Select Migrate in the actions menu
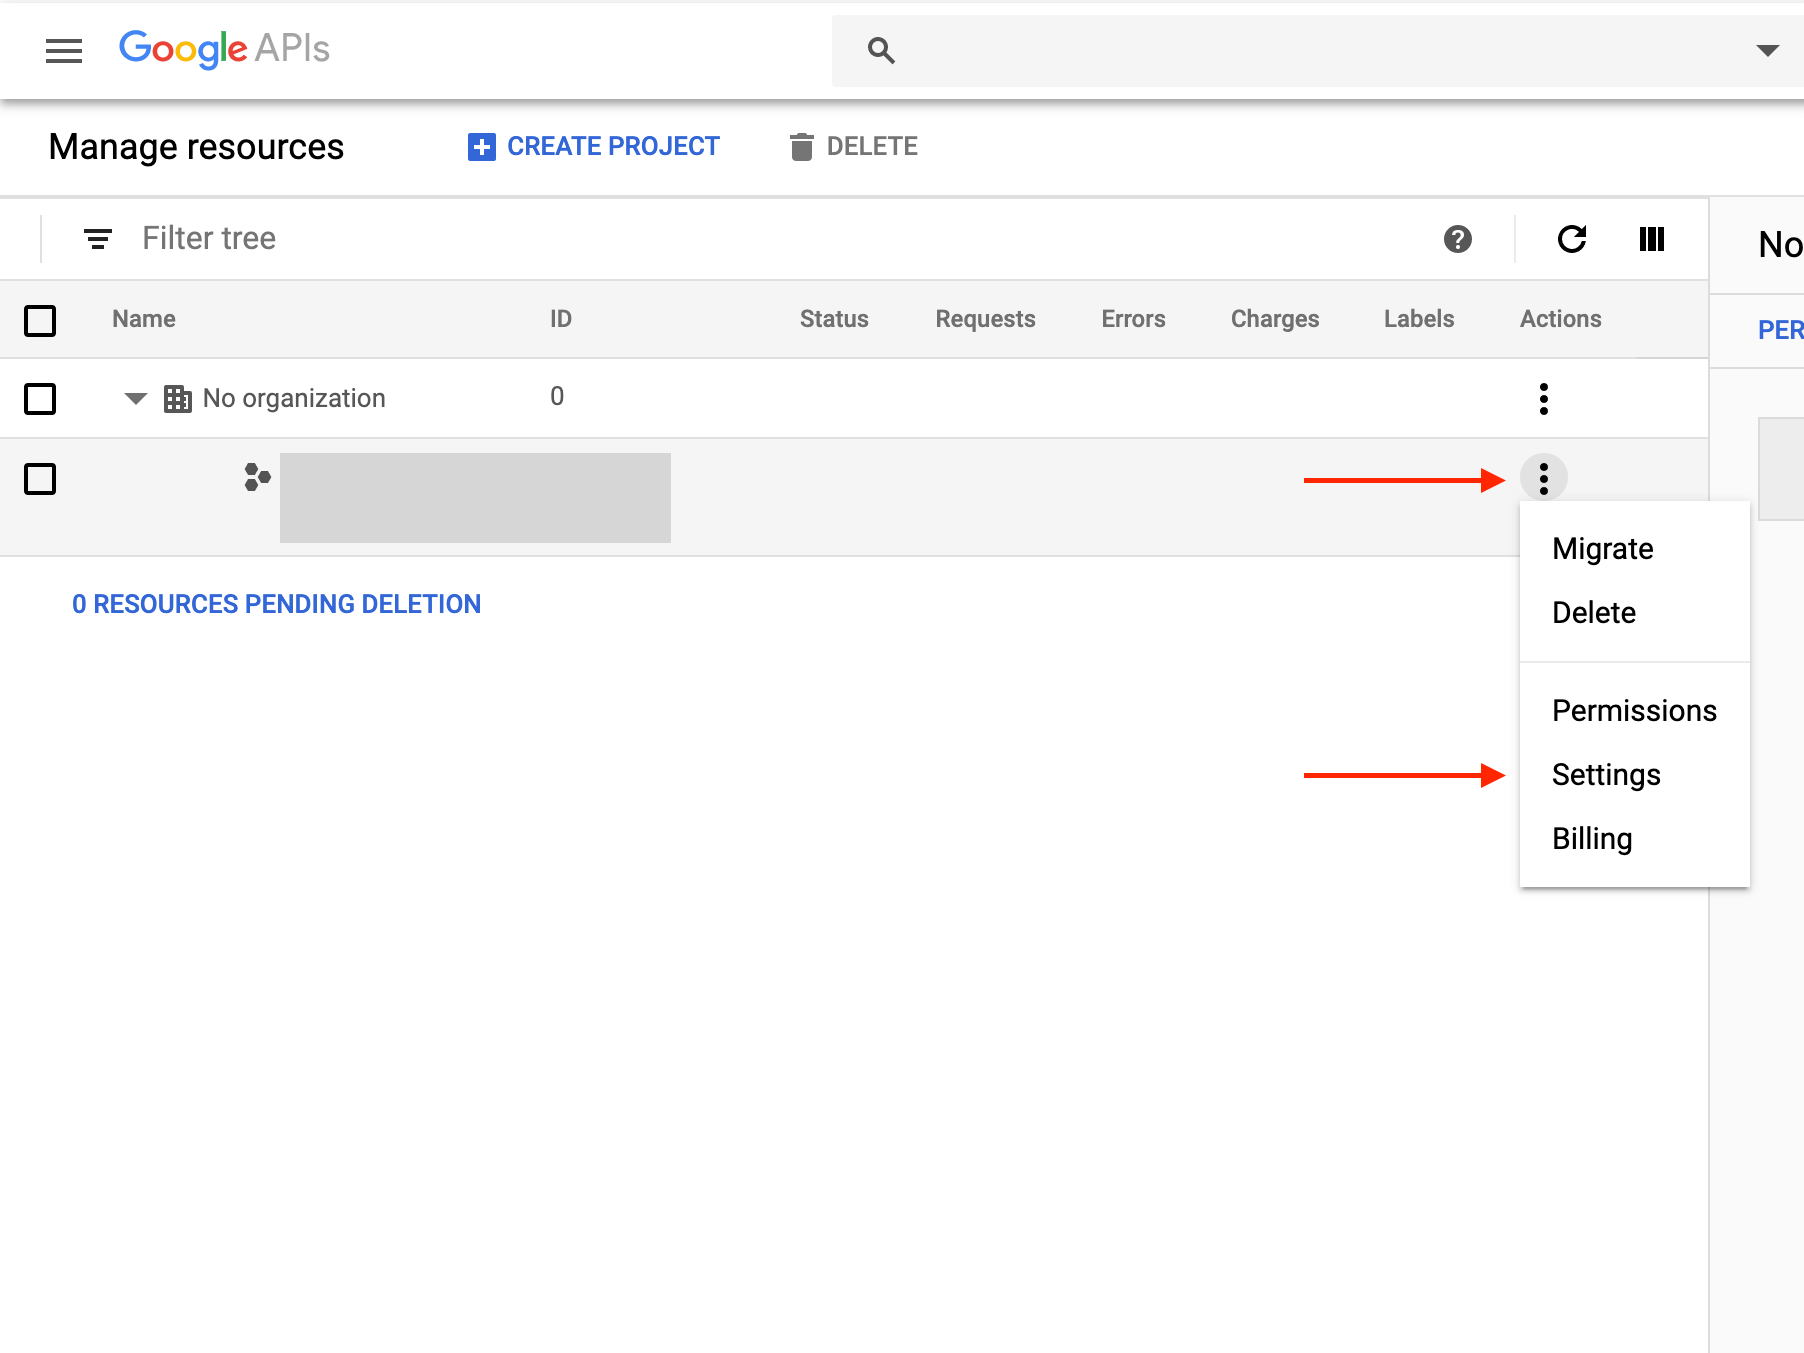 1602,549
